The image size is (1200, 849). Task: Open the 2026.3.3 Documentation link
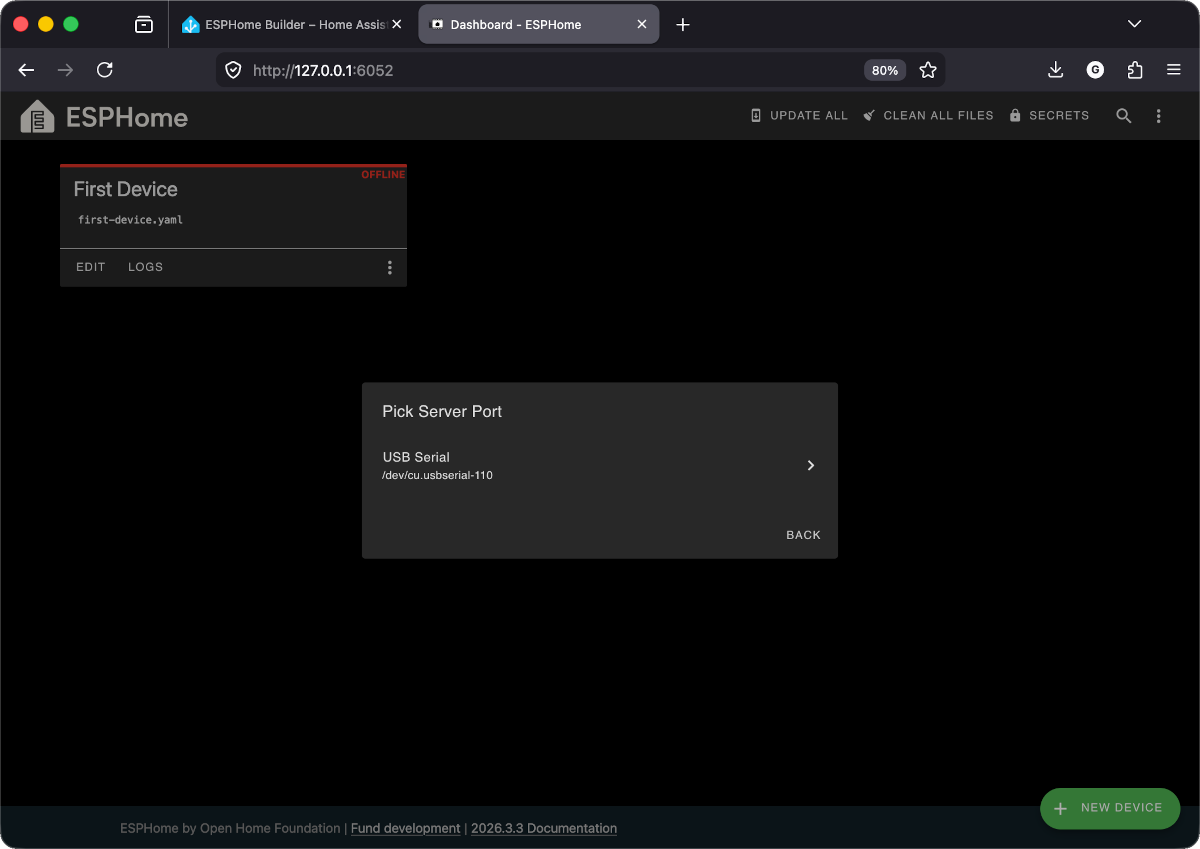(544, 828)
